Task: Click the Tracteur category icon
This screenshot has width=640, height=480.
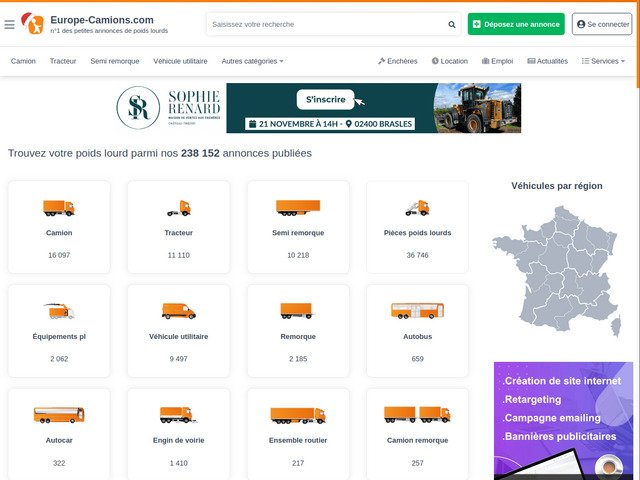Action: [x=178, y=208]
